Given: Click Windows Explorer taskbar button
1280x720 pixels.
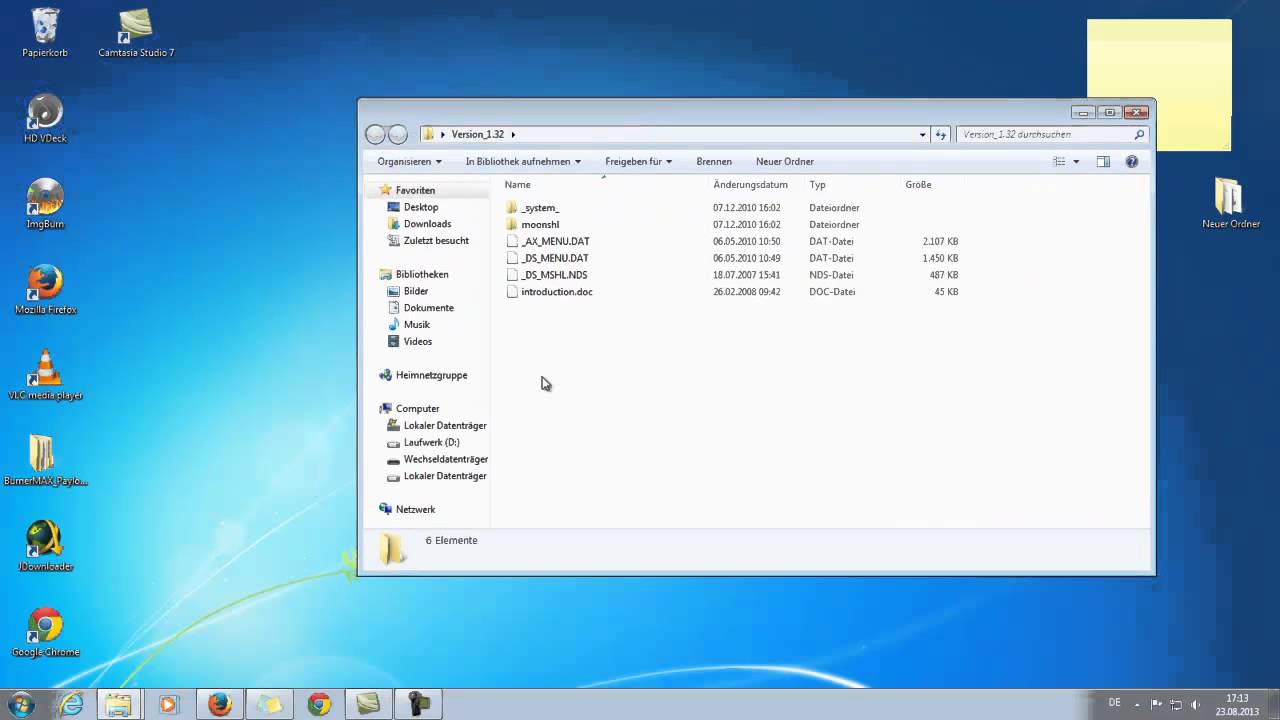Looking at the screenshot, I should coord(118,704).
